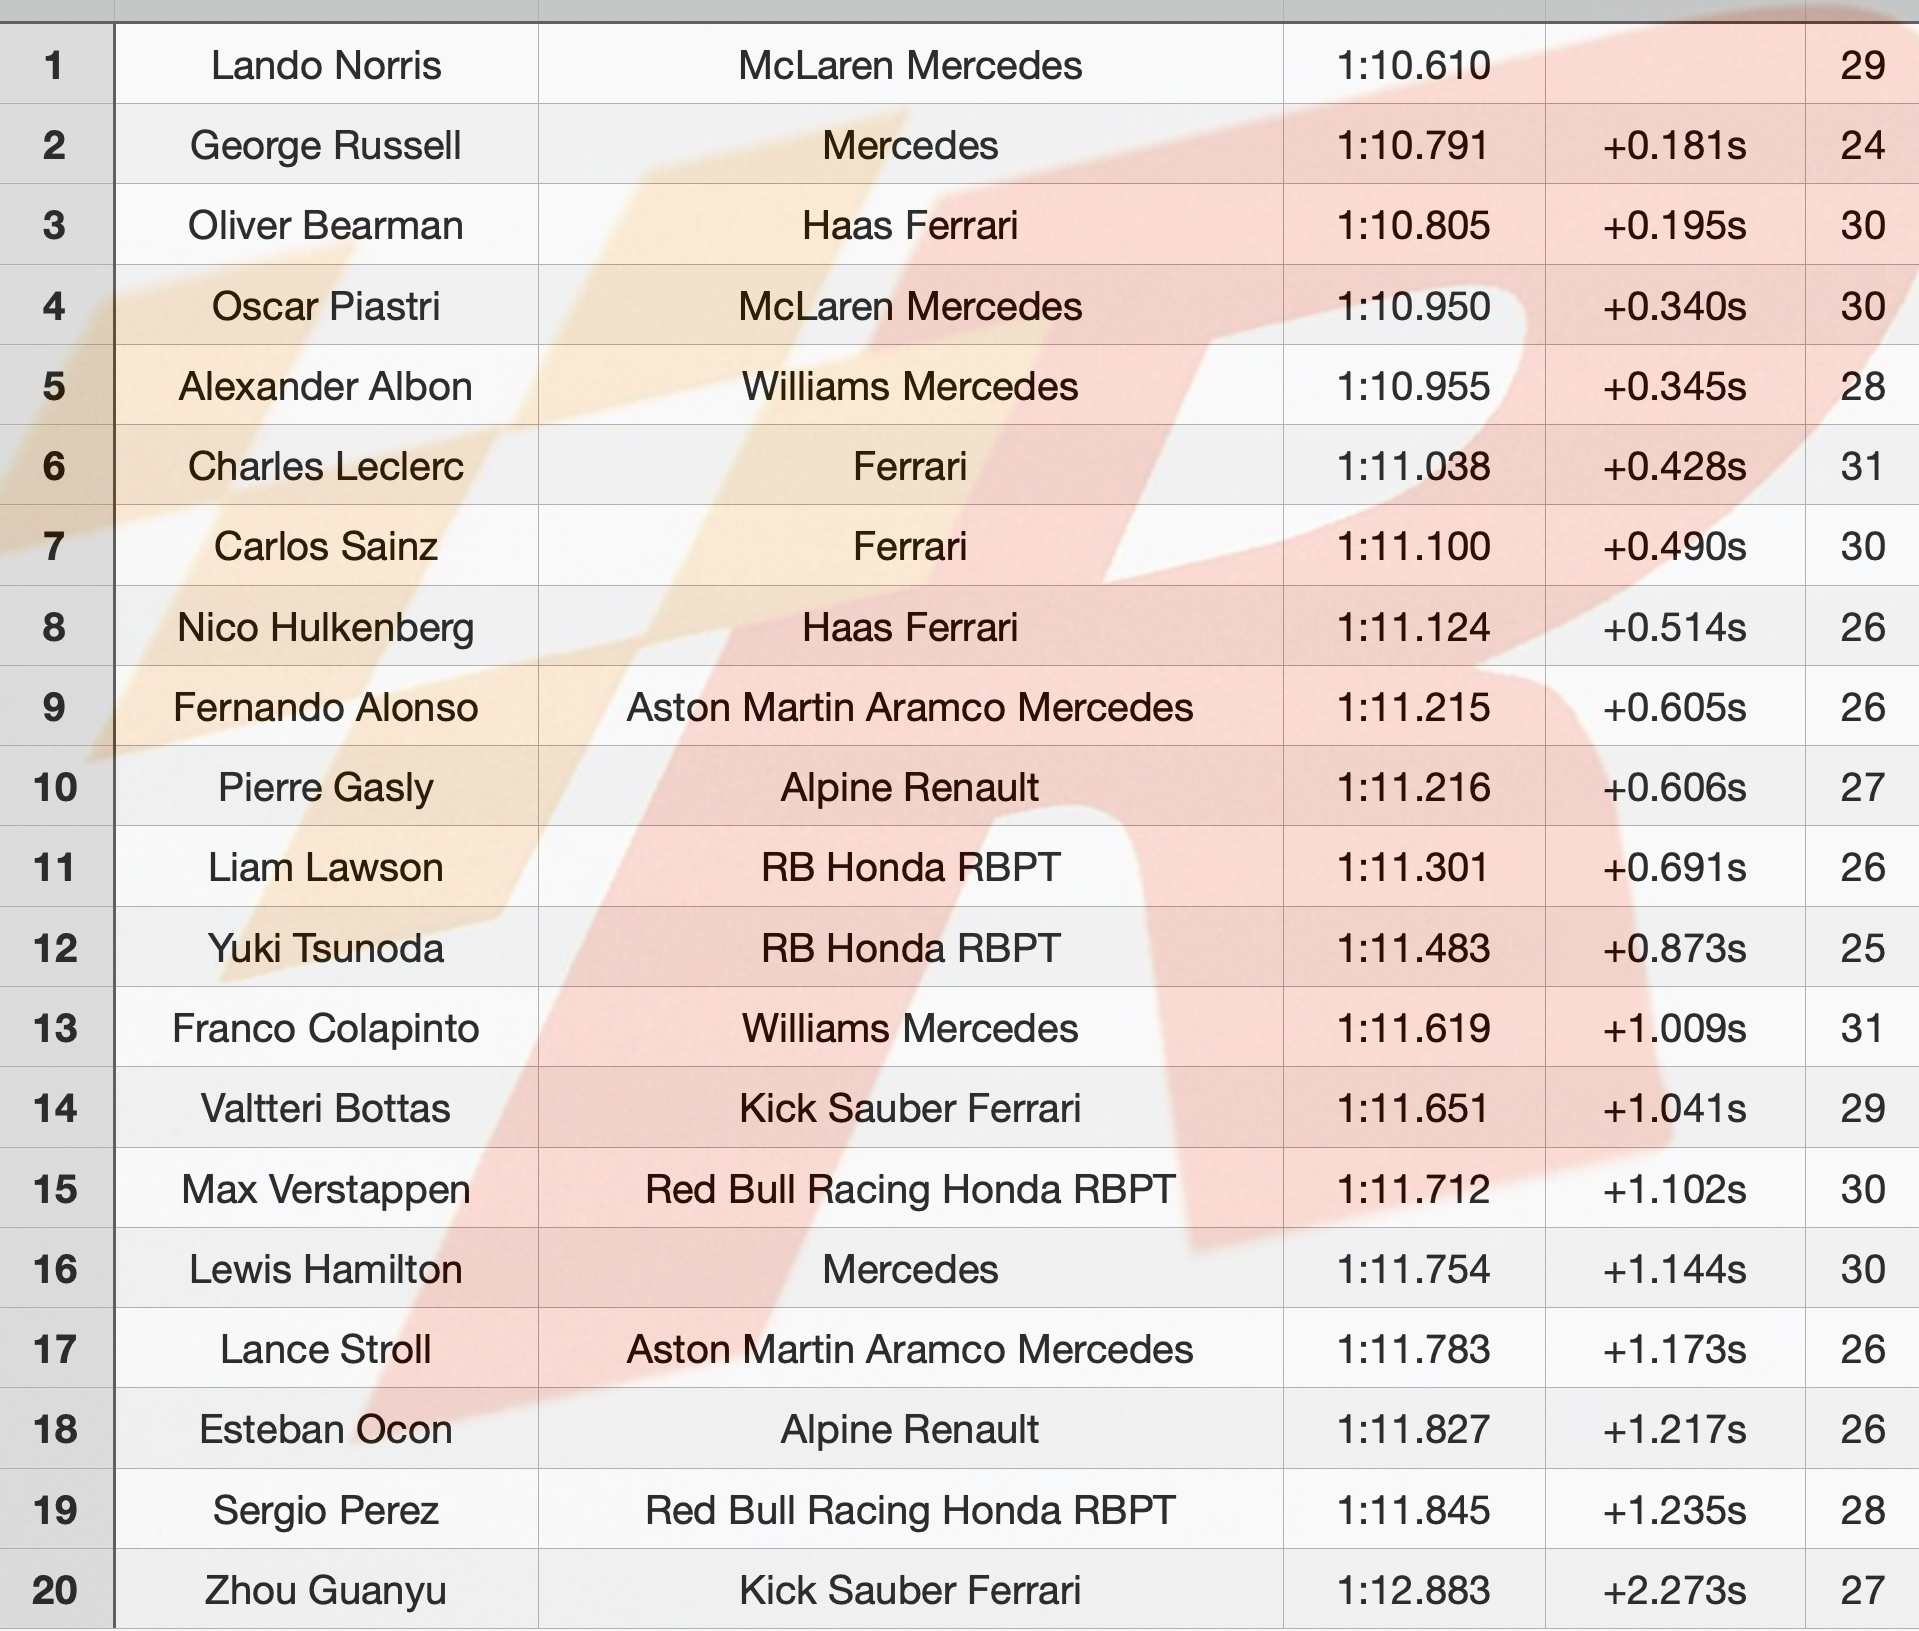
Task: Select the Alpine Renault cell for Esteban Ocon
Action: (910, 1429)
